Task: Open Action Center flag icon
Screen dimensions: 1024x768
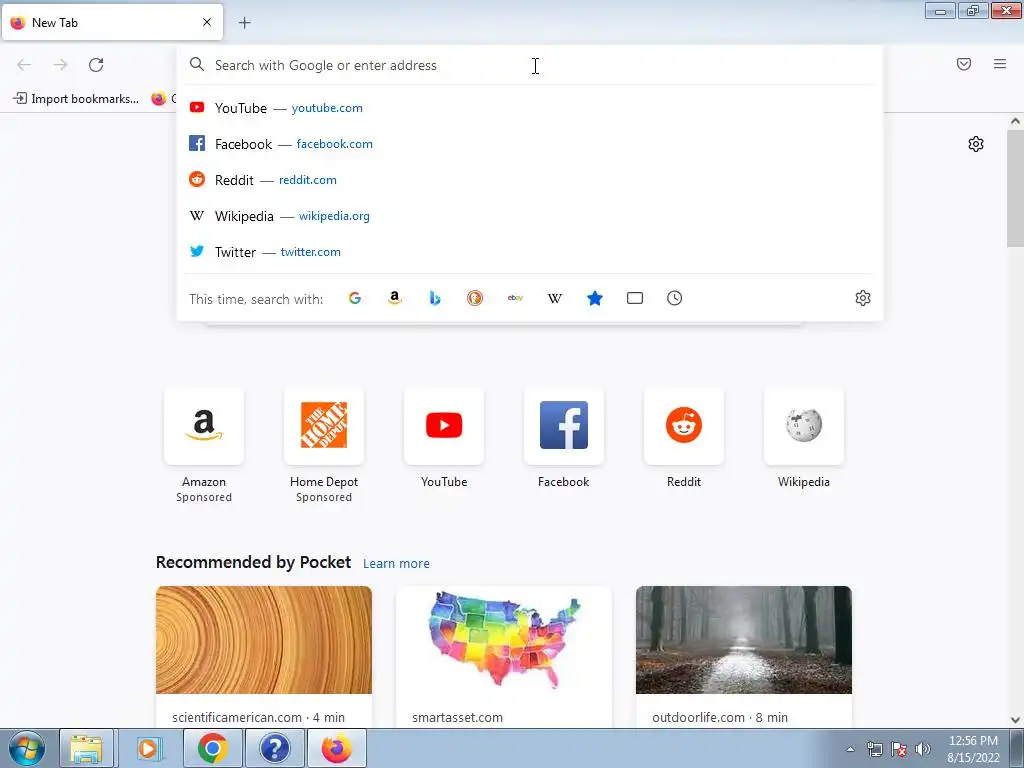Action: (x=899, y=749)
